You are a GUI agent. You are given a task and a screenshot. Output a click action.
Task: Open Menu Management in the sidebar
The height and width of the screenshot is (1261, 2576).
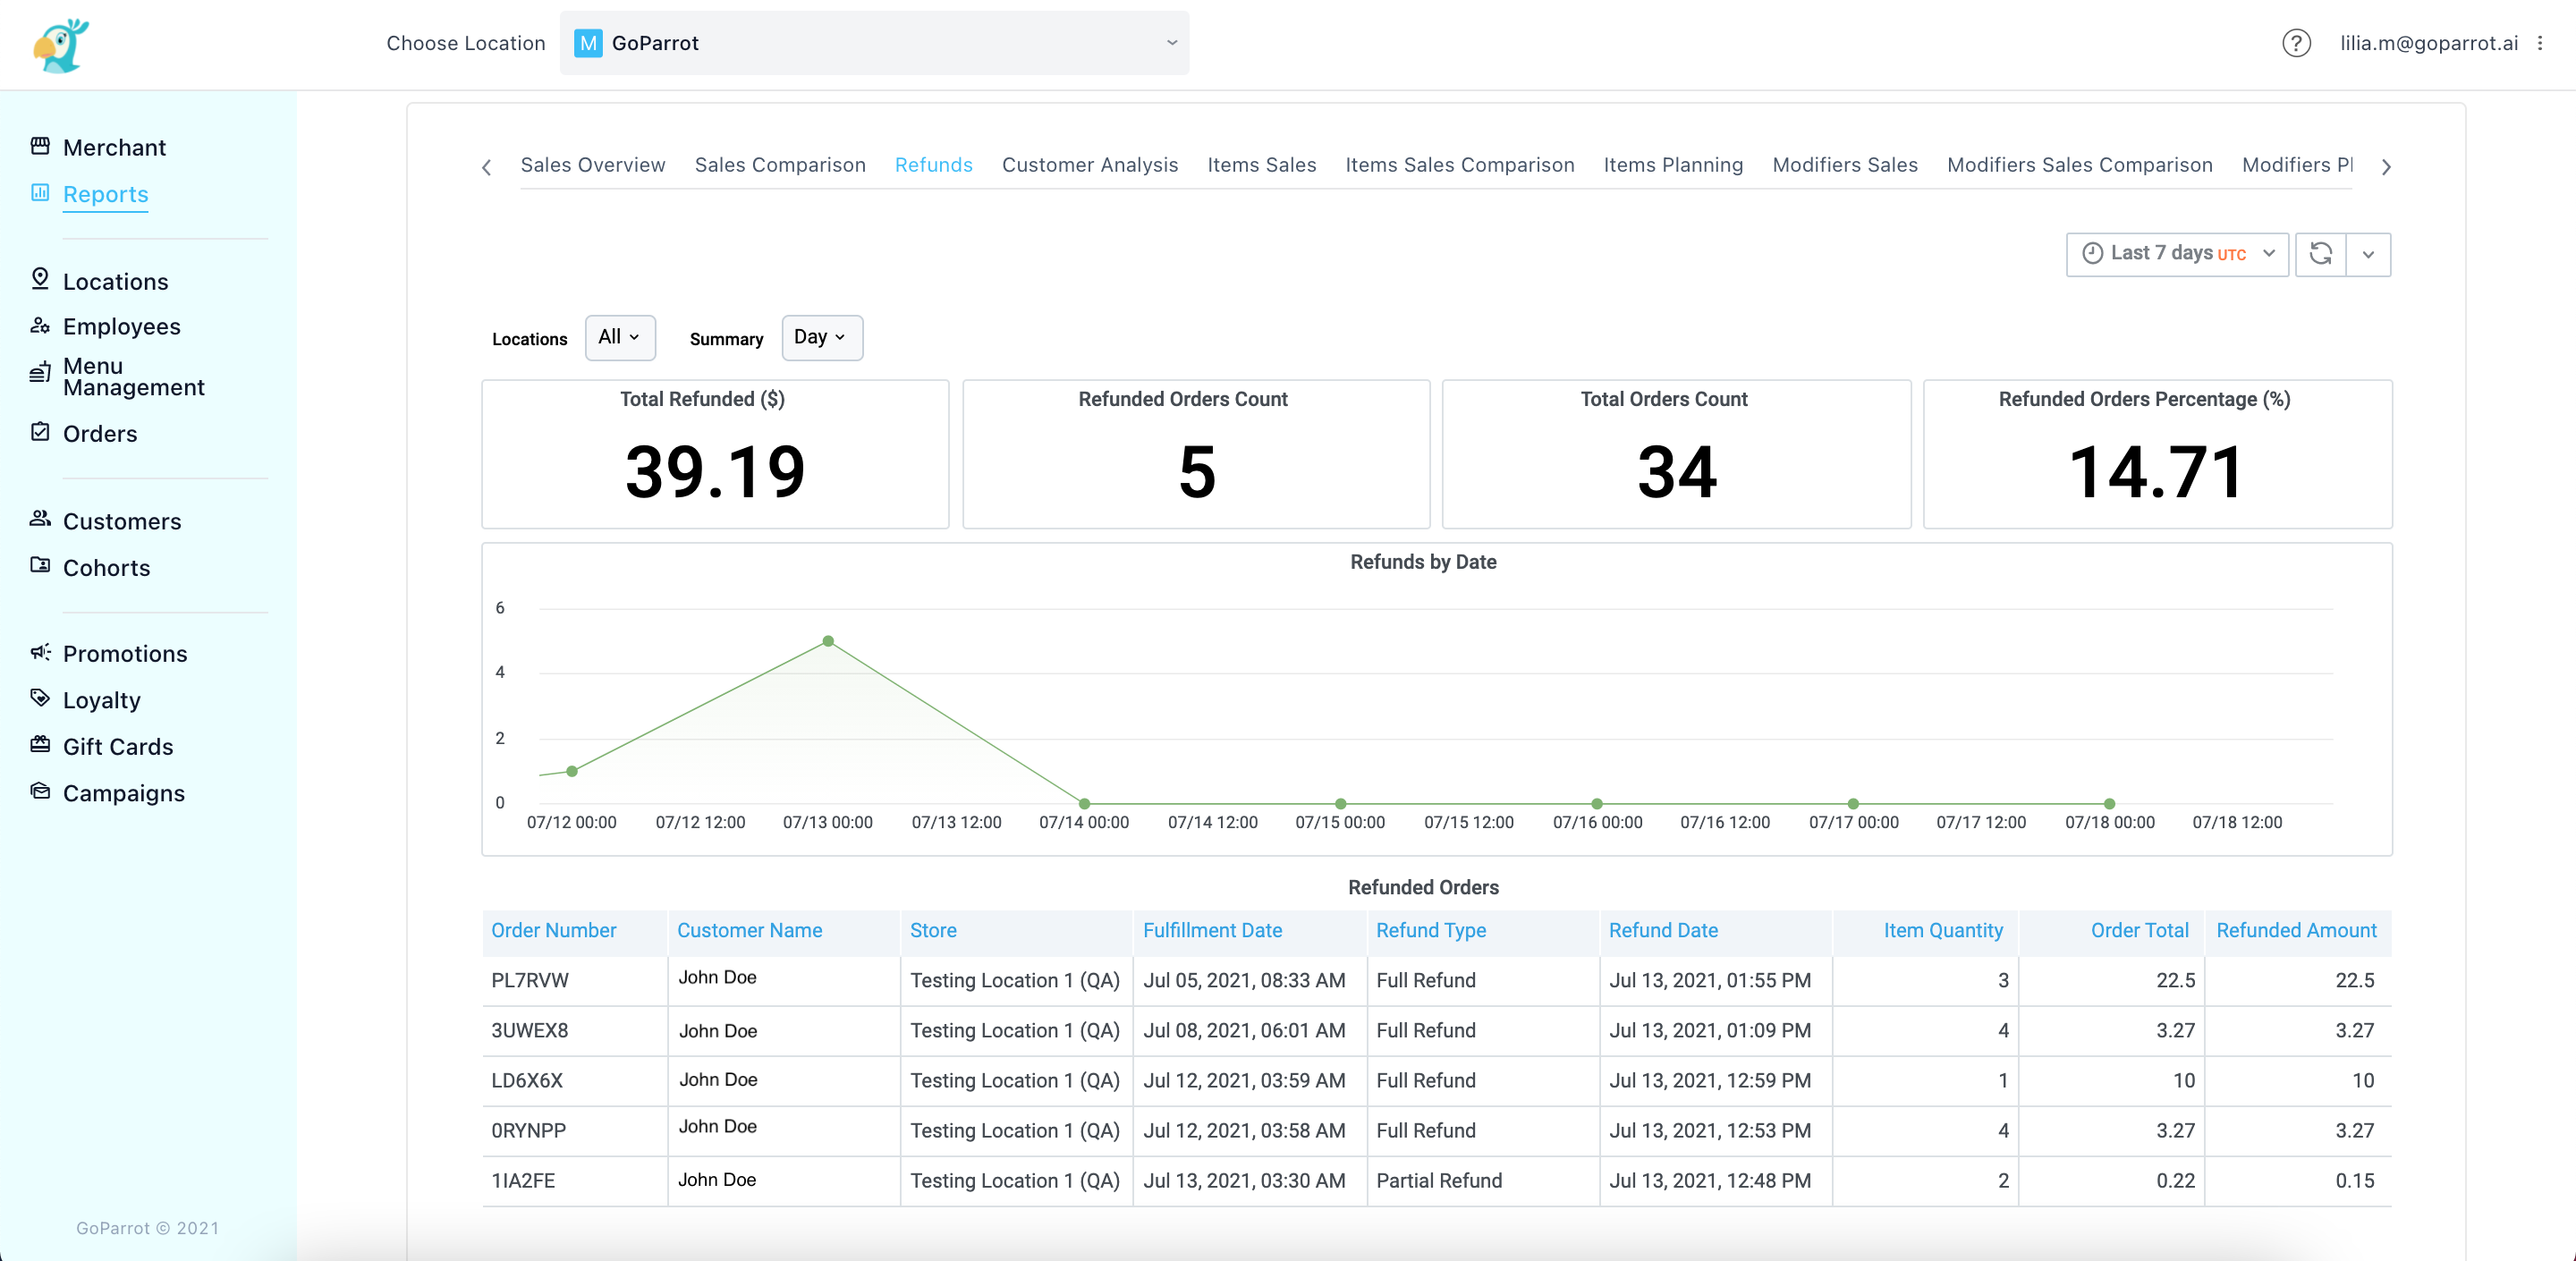pos(133,376)
